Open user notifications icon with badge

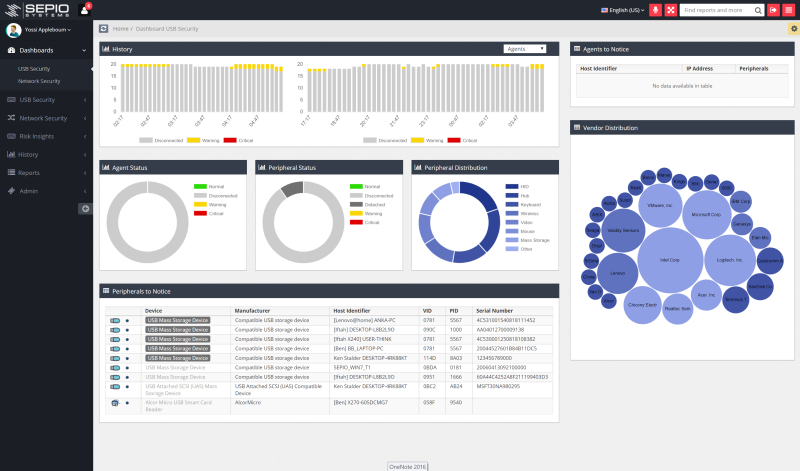click(x=85, y=10)
